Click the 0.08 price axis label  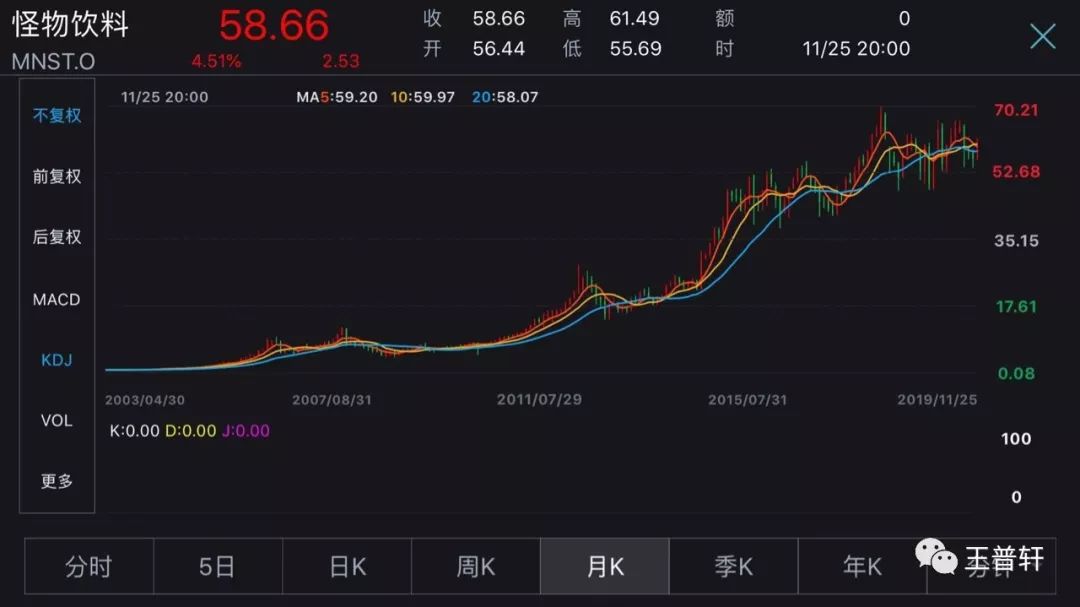[x=1016, y=373]
